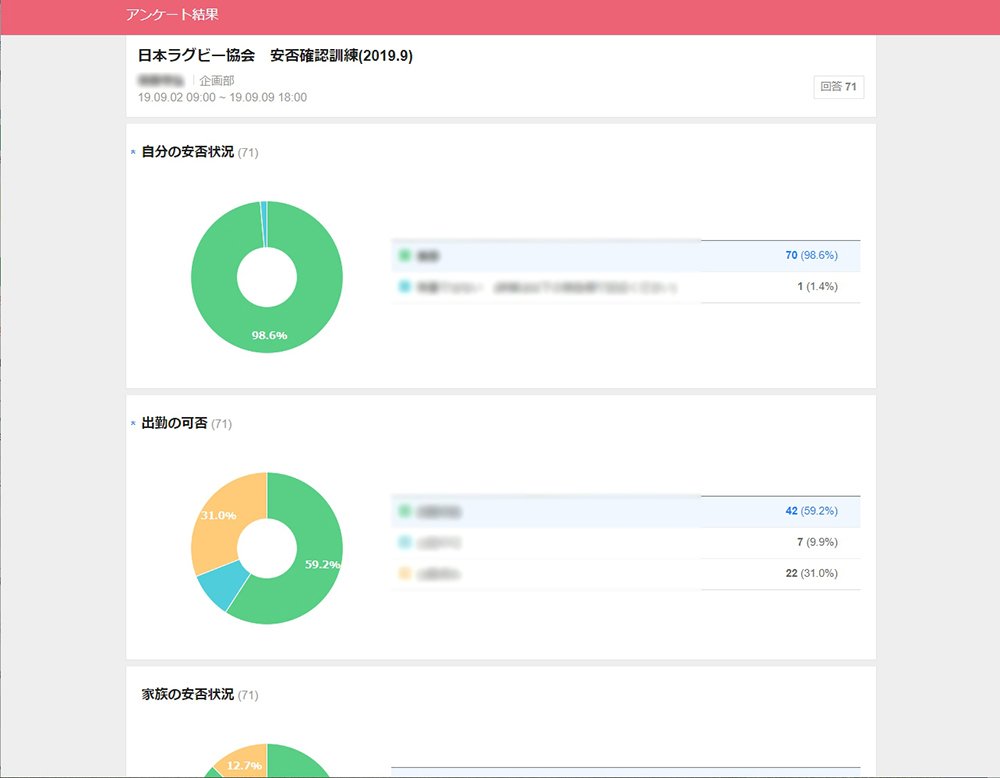Viewport: 1000px width, 778px height.
Task: Click the 7 (9.9%) result row
Action: tap(626, 543)
